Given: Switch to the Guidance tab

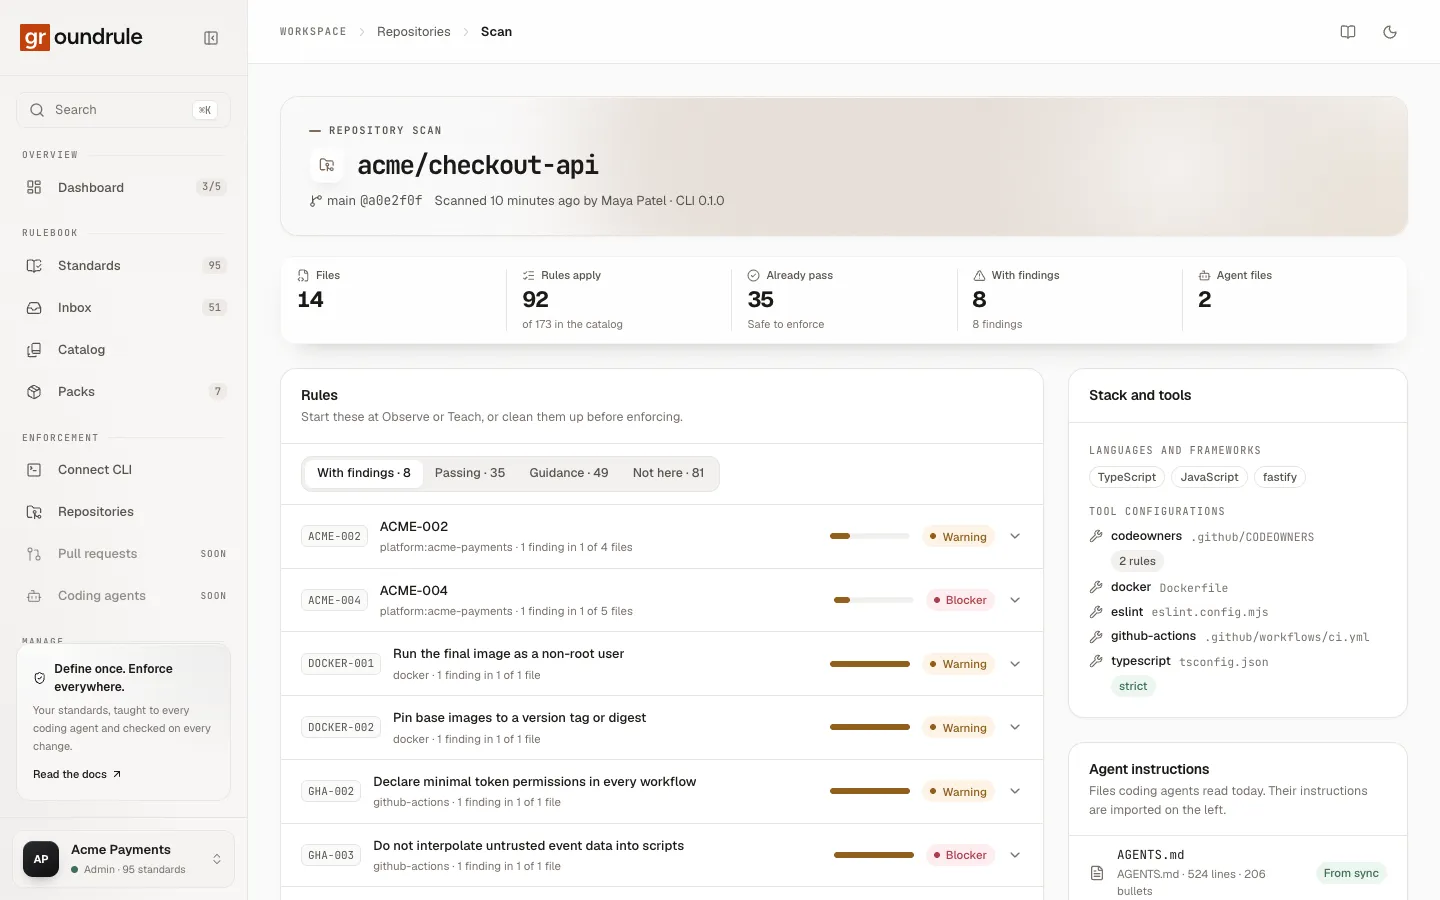Looking at the screenshot, I should click(x=569, y=473).
